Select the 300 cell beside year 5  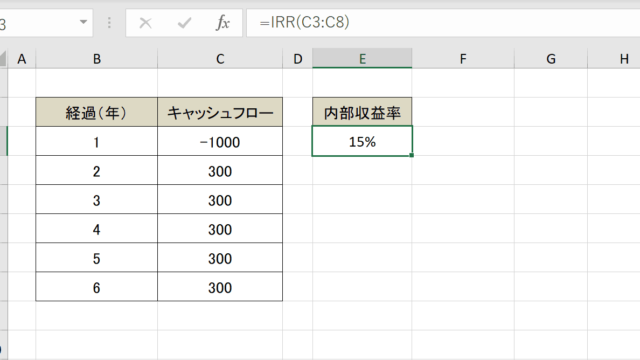(x=220, y=258)
